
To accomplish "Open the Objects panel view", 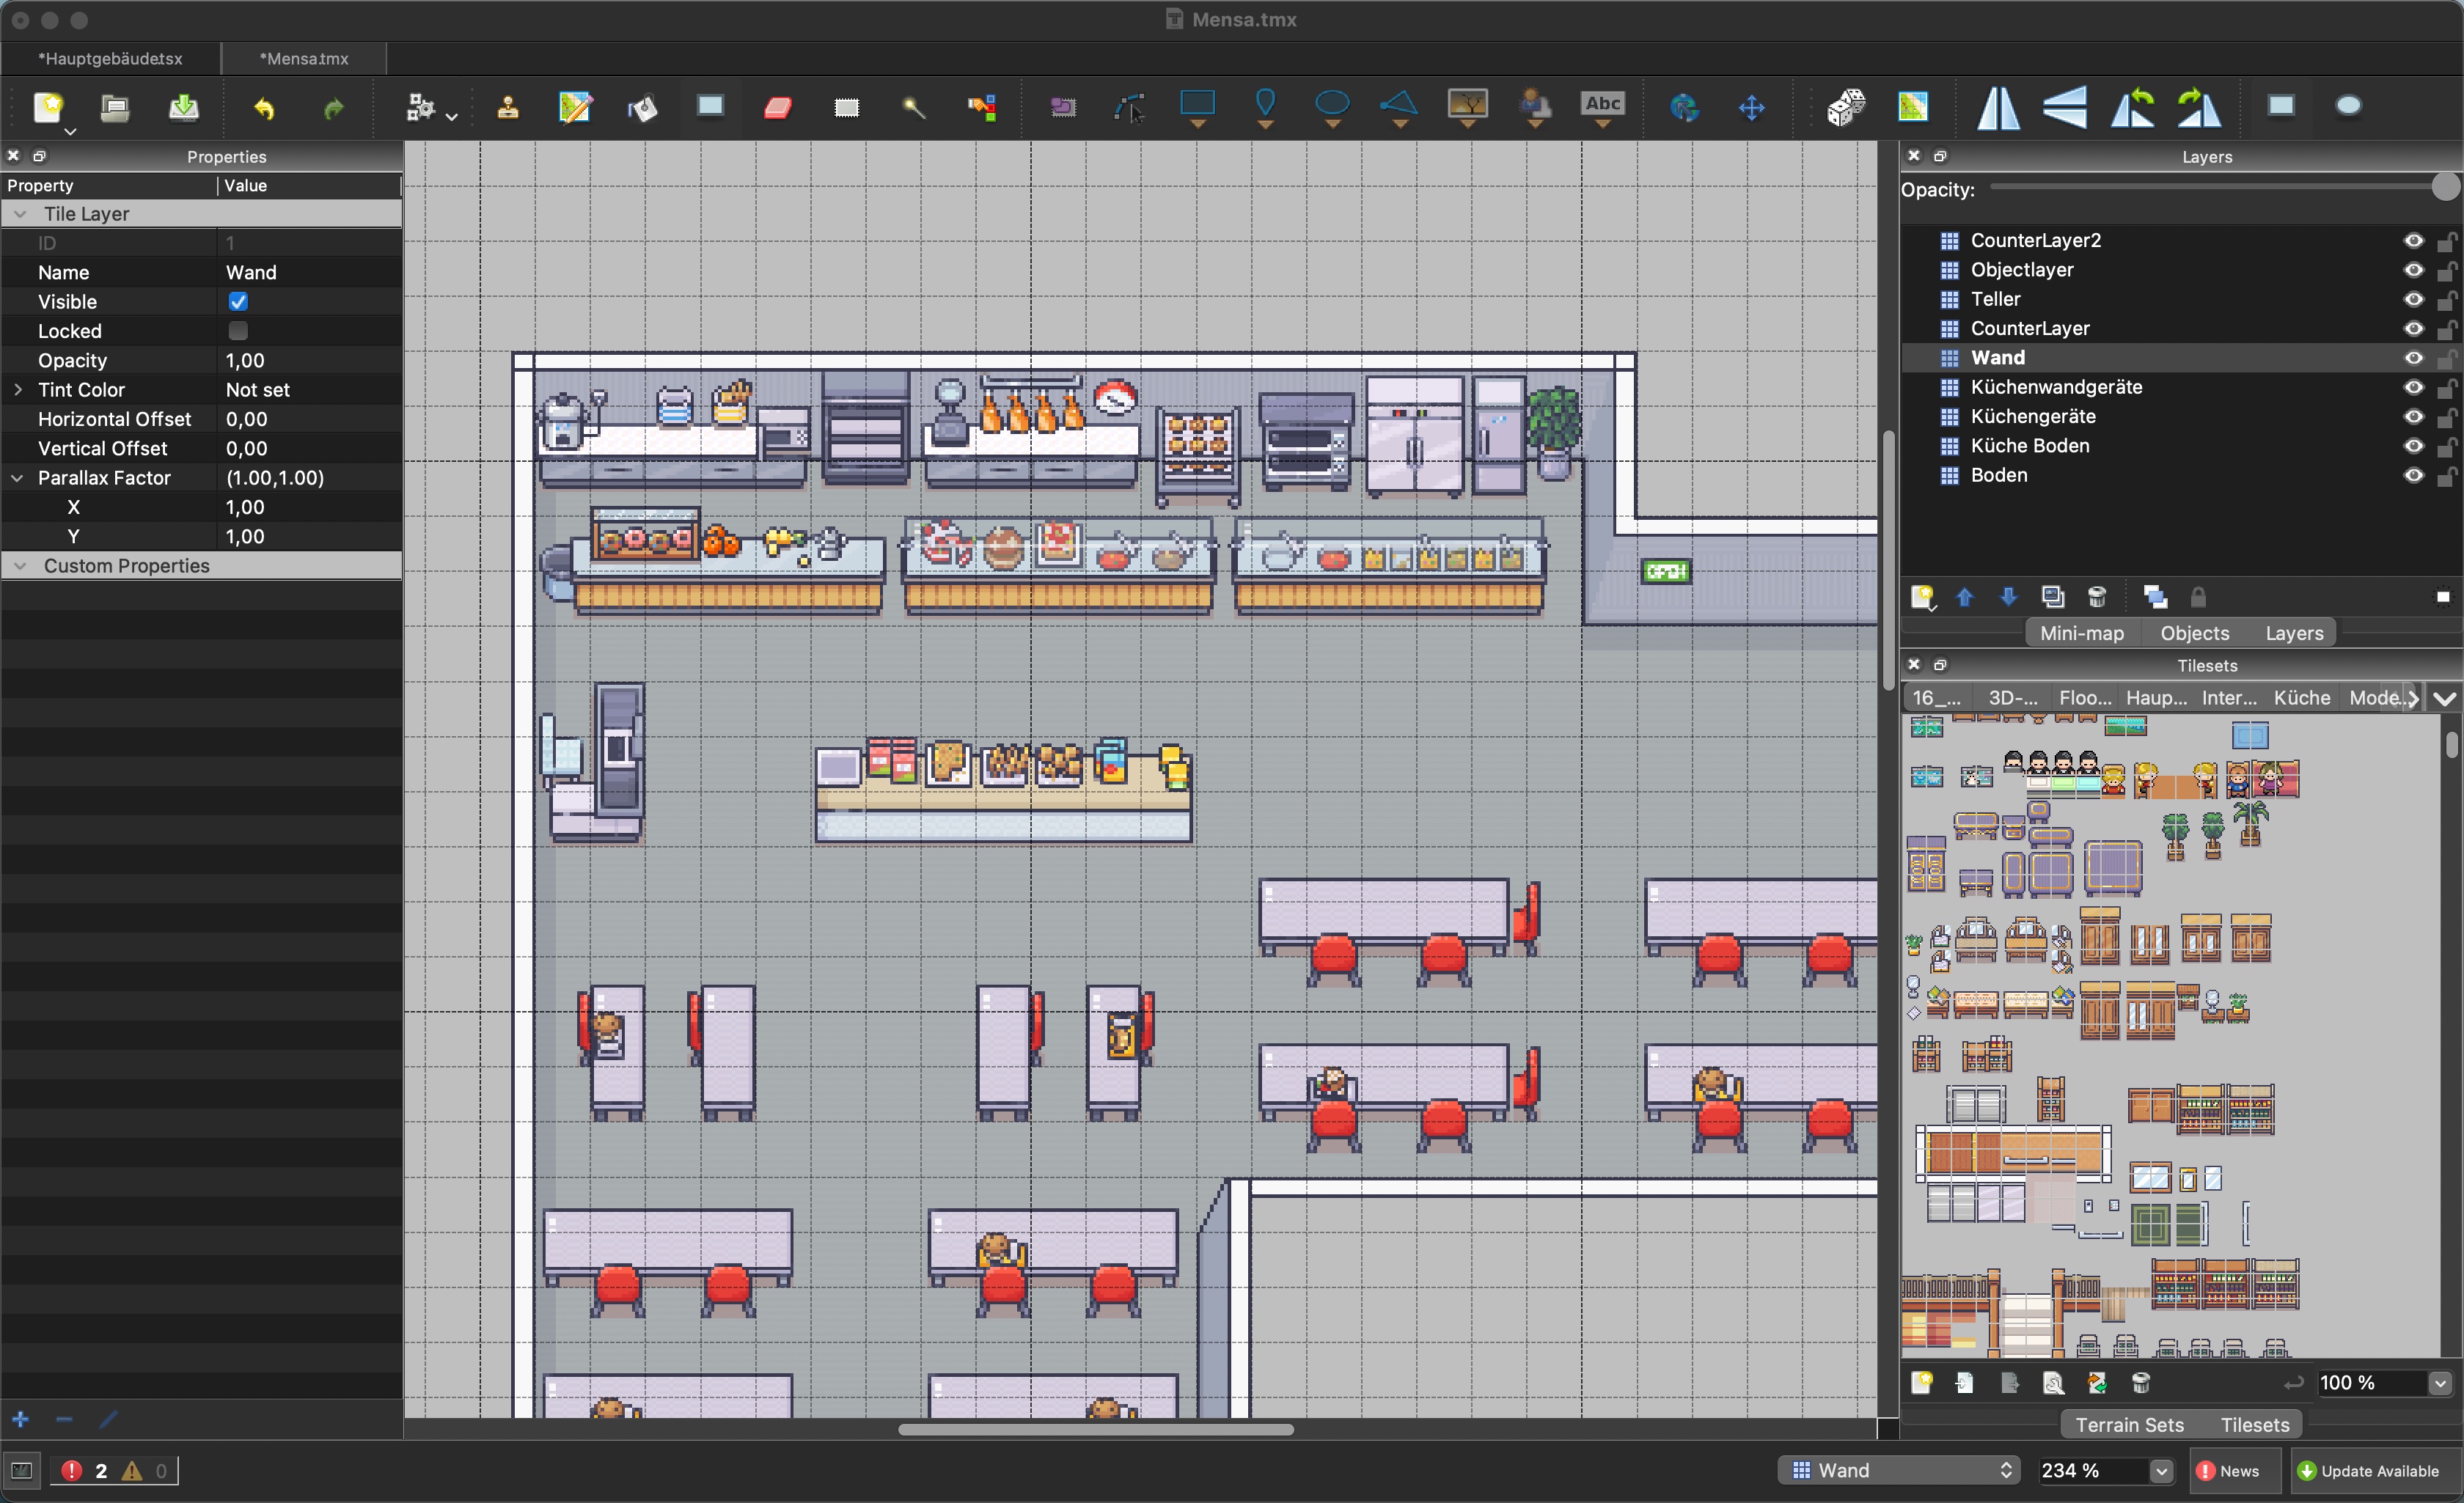I will click(2193, 633).
